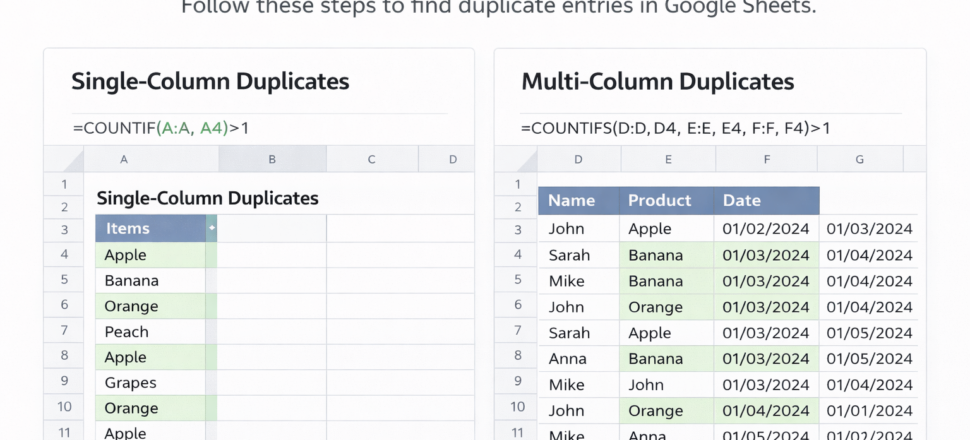
Task: Select column D header in the left sheet
Action: [447, 160]
